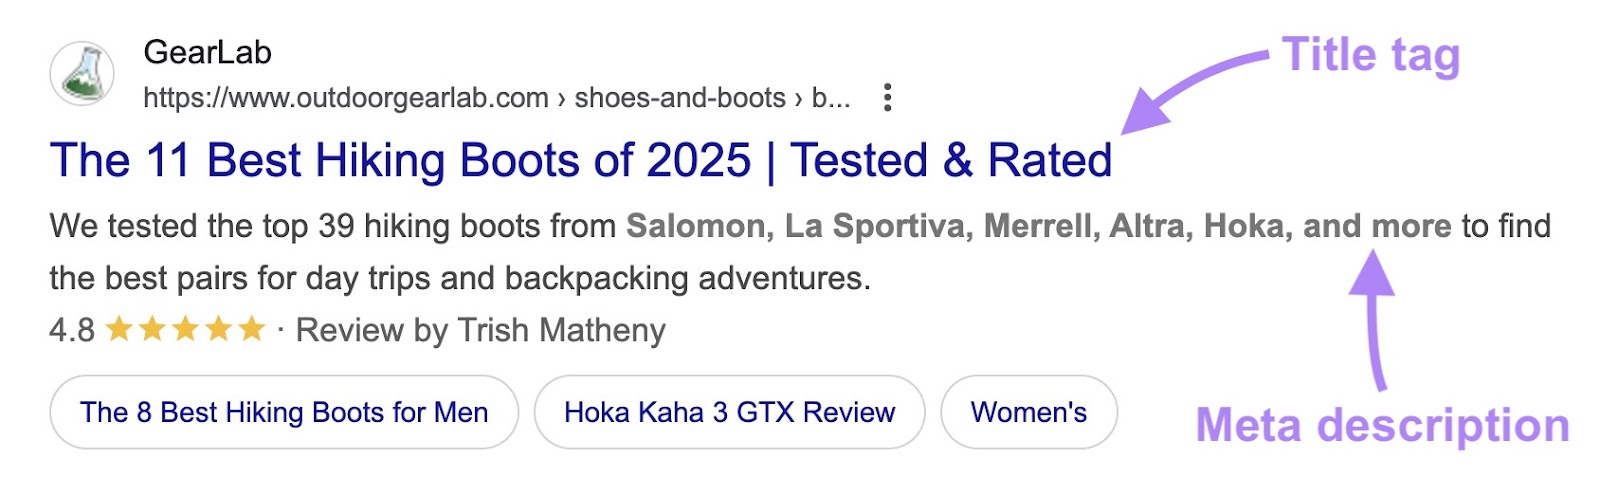Click the first gold rating star
The image size is (1600, 495).
120,329
